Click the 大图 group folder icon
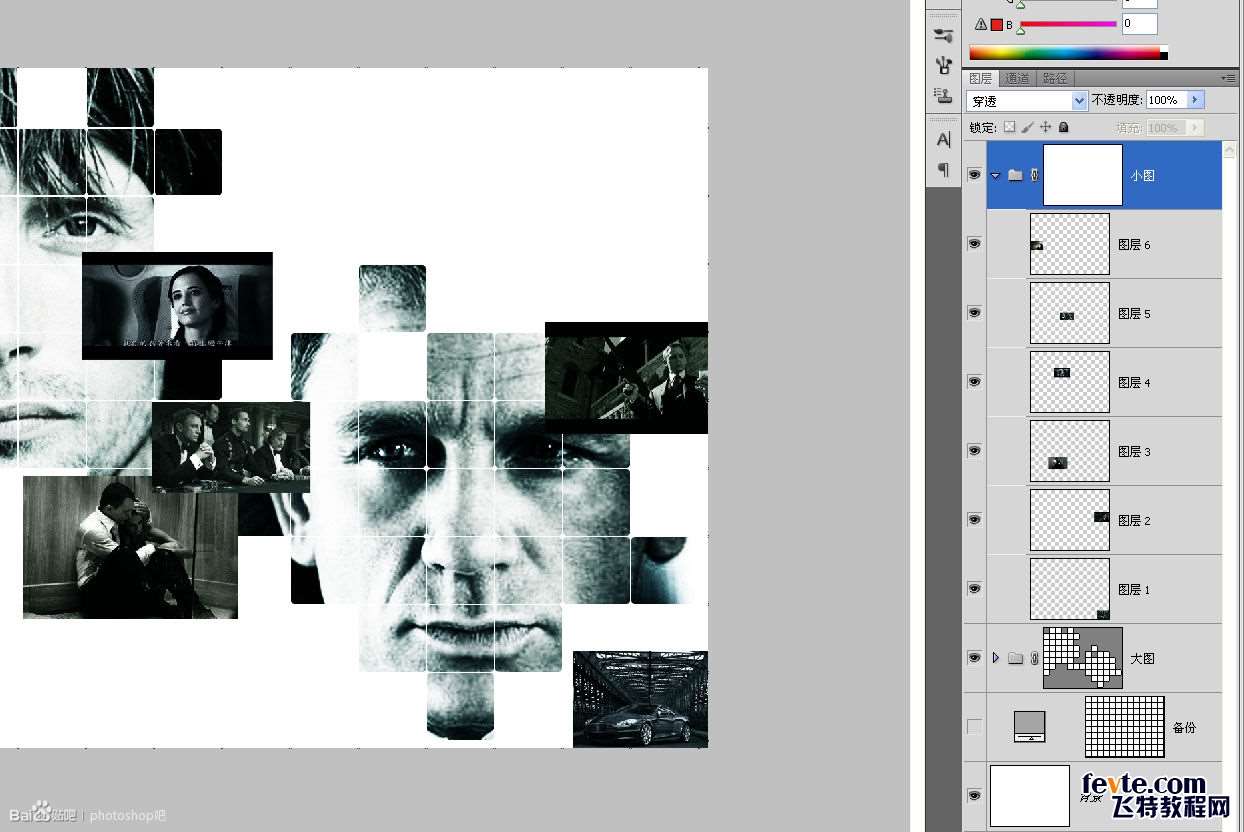 point(1015,658)
